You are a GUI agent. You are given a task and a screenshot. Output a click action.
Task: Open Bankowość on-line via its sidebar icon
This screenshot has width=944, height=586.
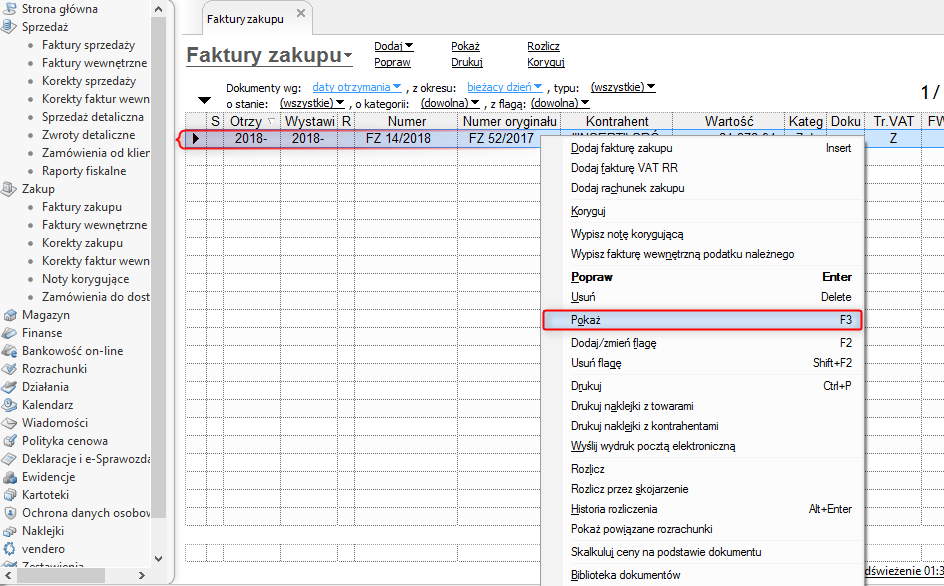pos(10,351)
